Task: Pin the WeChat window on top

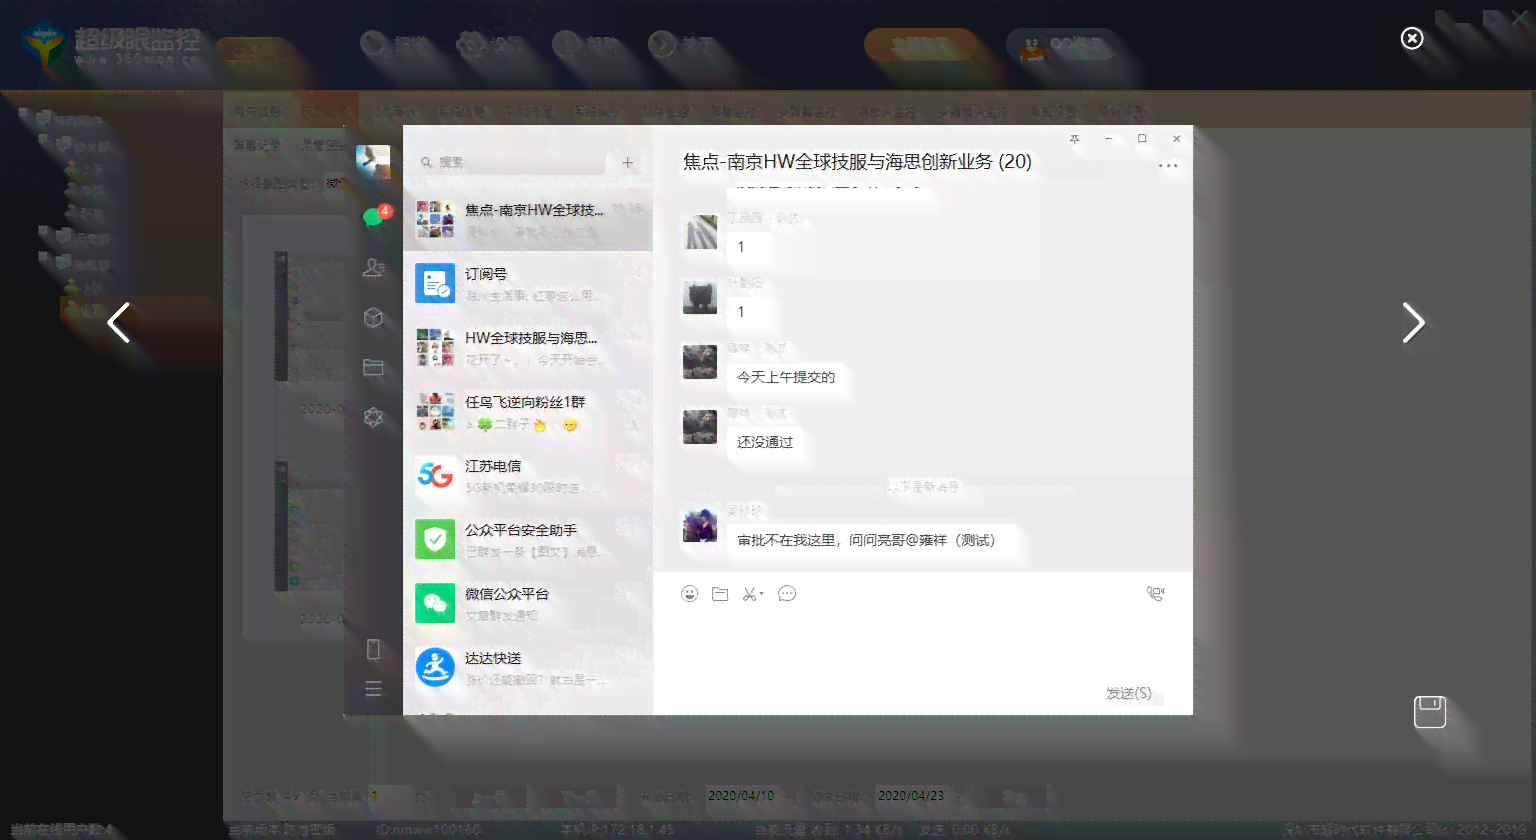Action: click(1074, 139)
